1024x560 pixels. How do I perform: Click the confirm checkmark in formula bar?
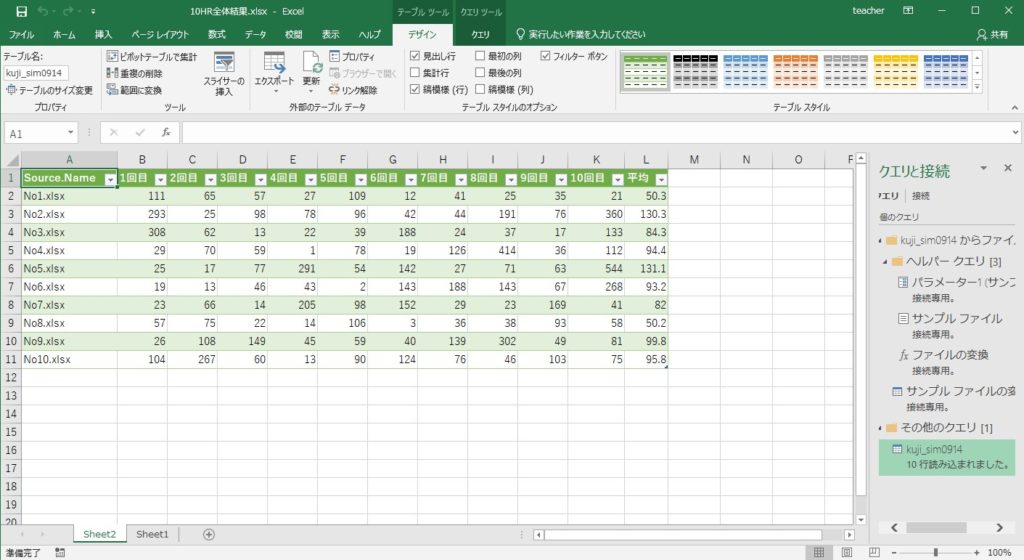(140, 132)
